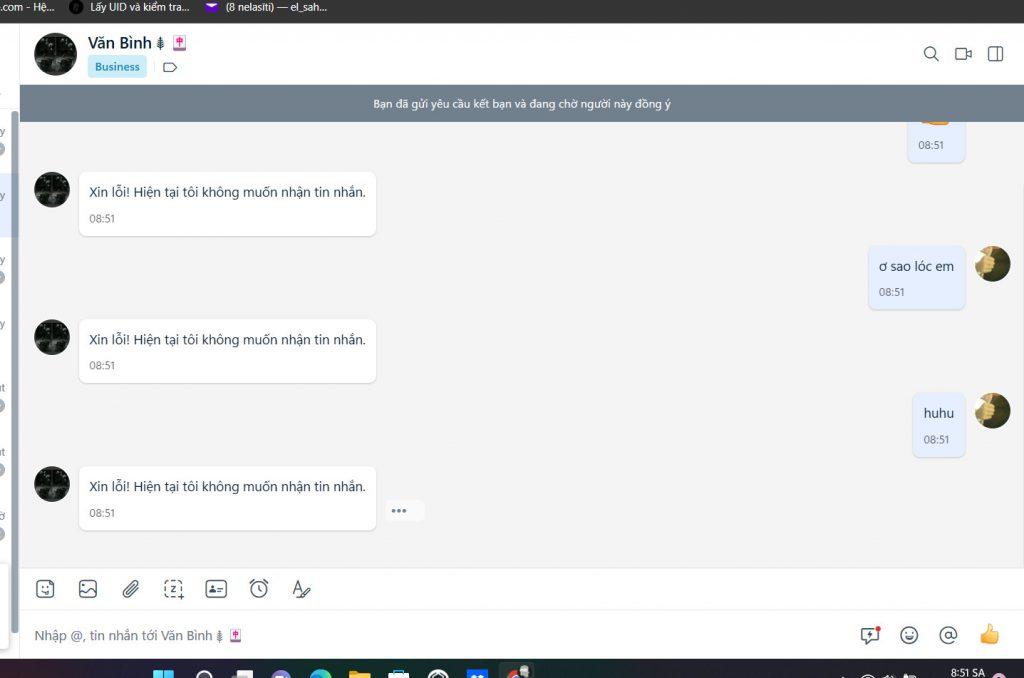Send a thumbs-up like
The width and height of the screenshot is (1024, 678).
point(989,635)
